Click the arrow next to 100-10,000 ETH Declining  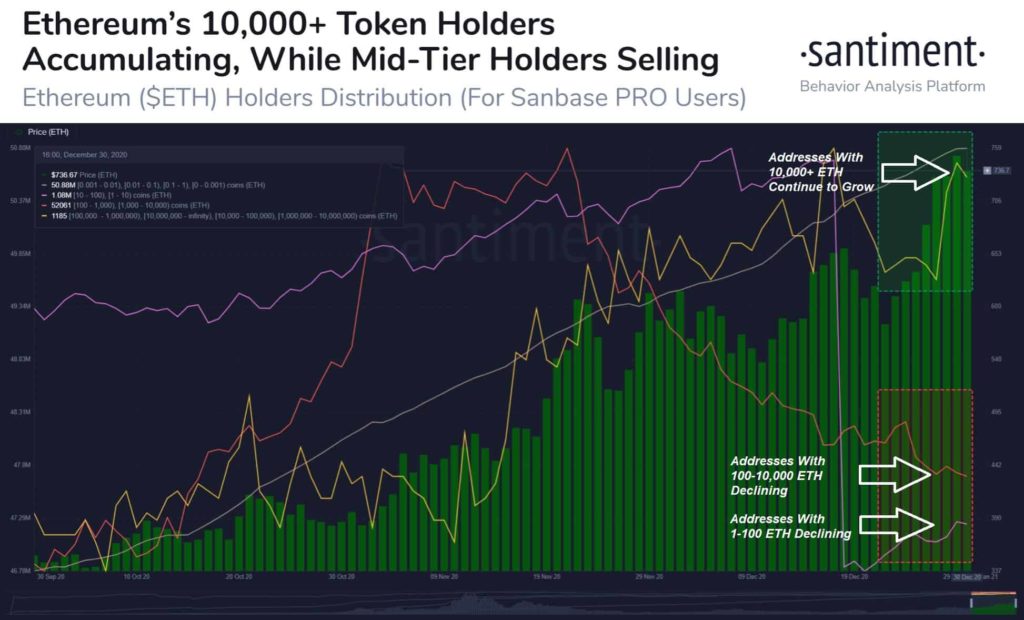[895, 474]
